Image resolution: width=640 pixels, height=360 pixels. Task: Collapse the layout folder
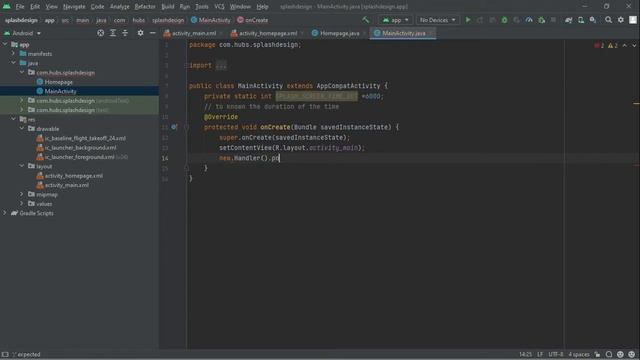(x=22, y=166)
